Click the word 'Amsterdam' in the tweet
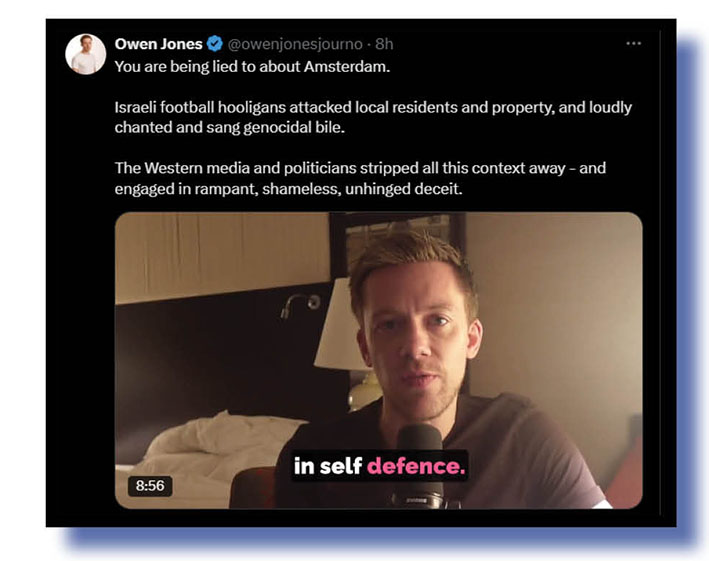709x561 pixels. (x=346, y=67)
